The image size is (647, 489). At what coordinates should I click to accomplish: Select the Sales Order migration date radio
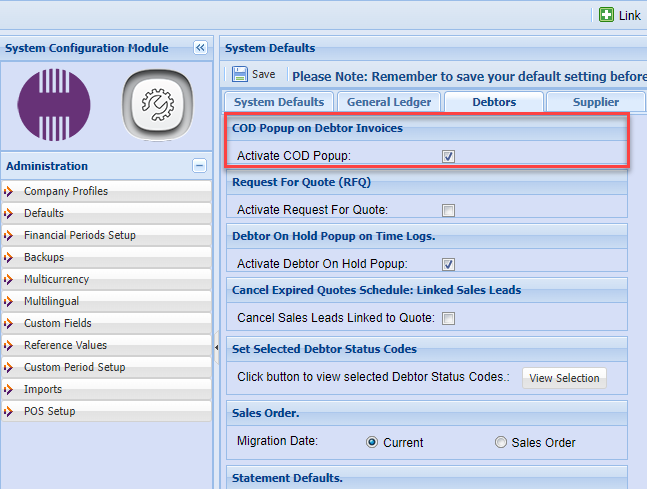tap(501, 442)
